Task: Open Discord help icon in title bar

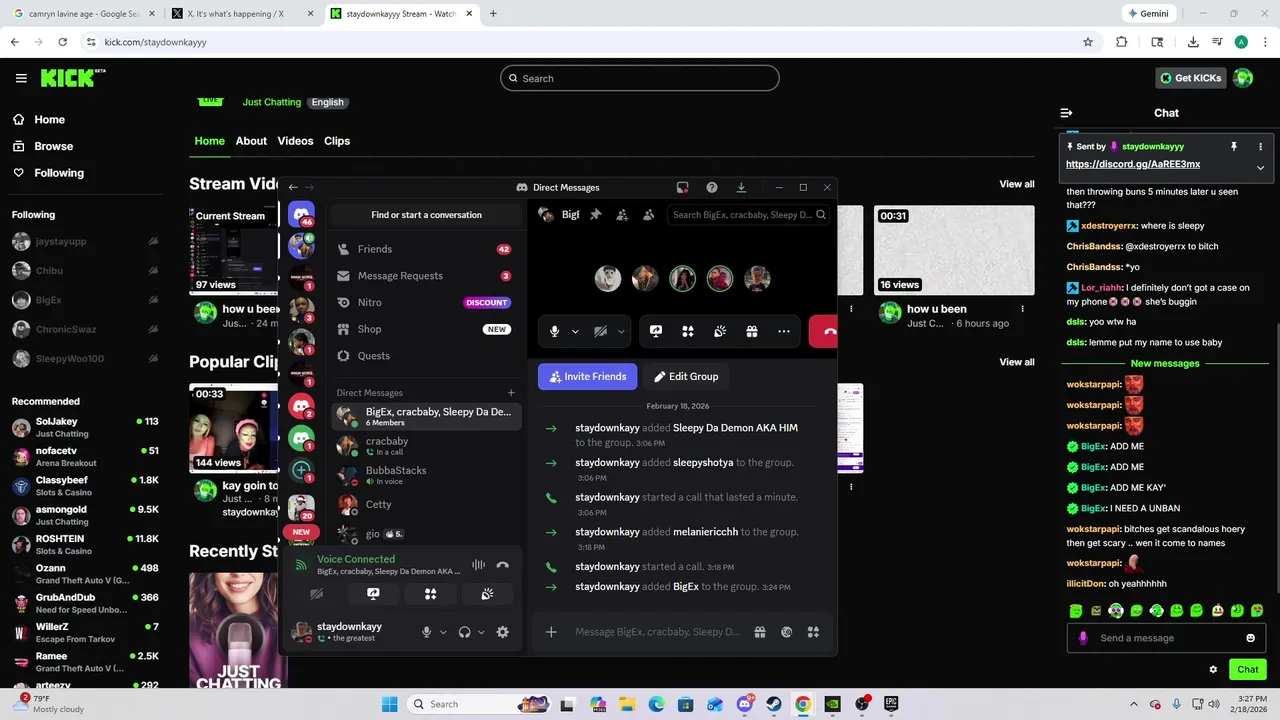Action: pyautogui.click(x=712, y=187)
